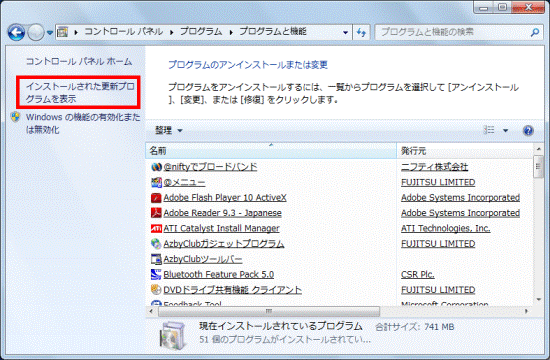Click the vertical scrollbar thumb
550x360 pixels.
click(x=538, y=167)
